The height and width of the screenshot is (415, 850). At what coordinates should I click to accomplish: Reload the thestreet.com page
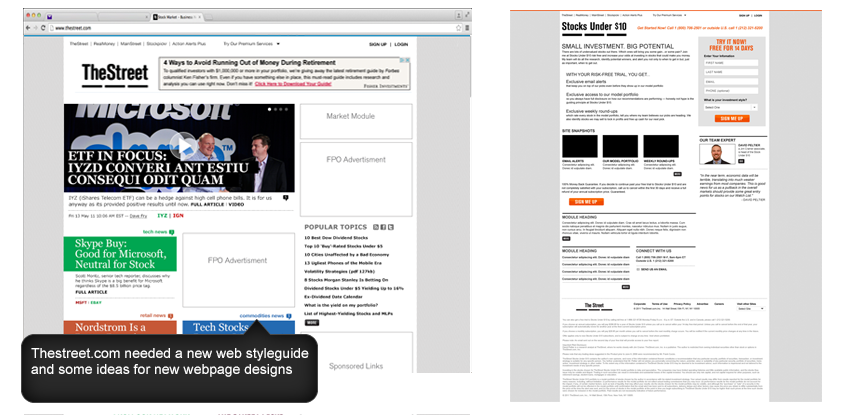(43, 27)
